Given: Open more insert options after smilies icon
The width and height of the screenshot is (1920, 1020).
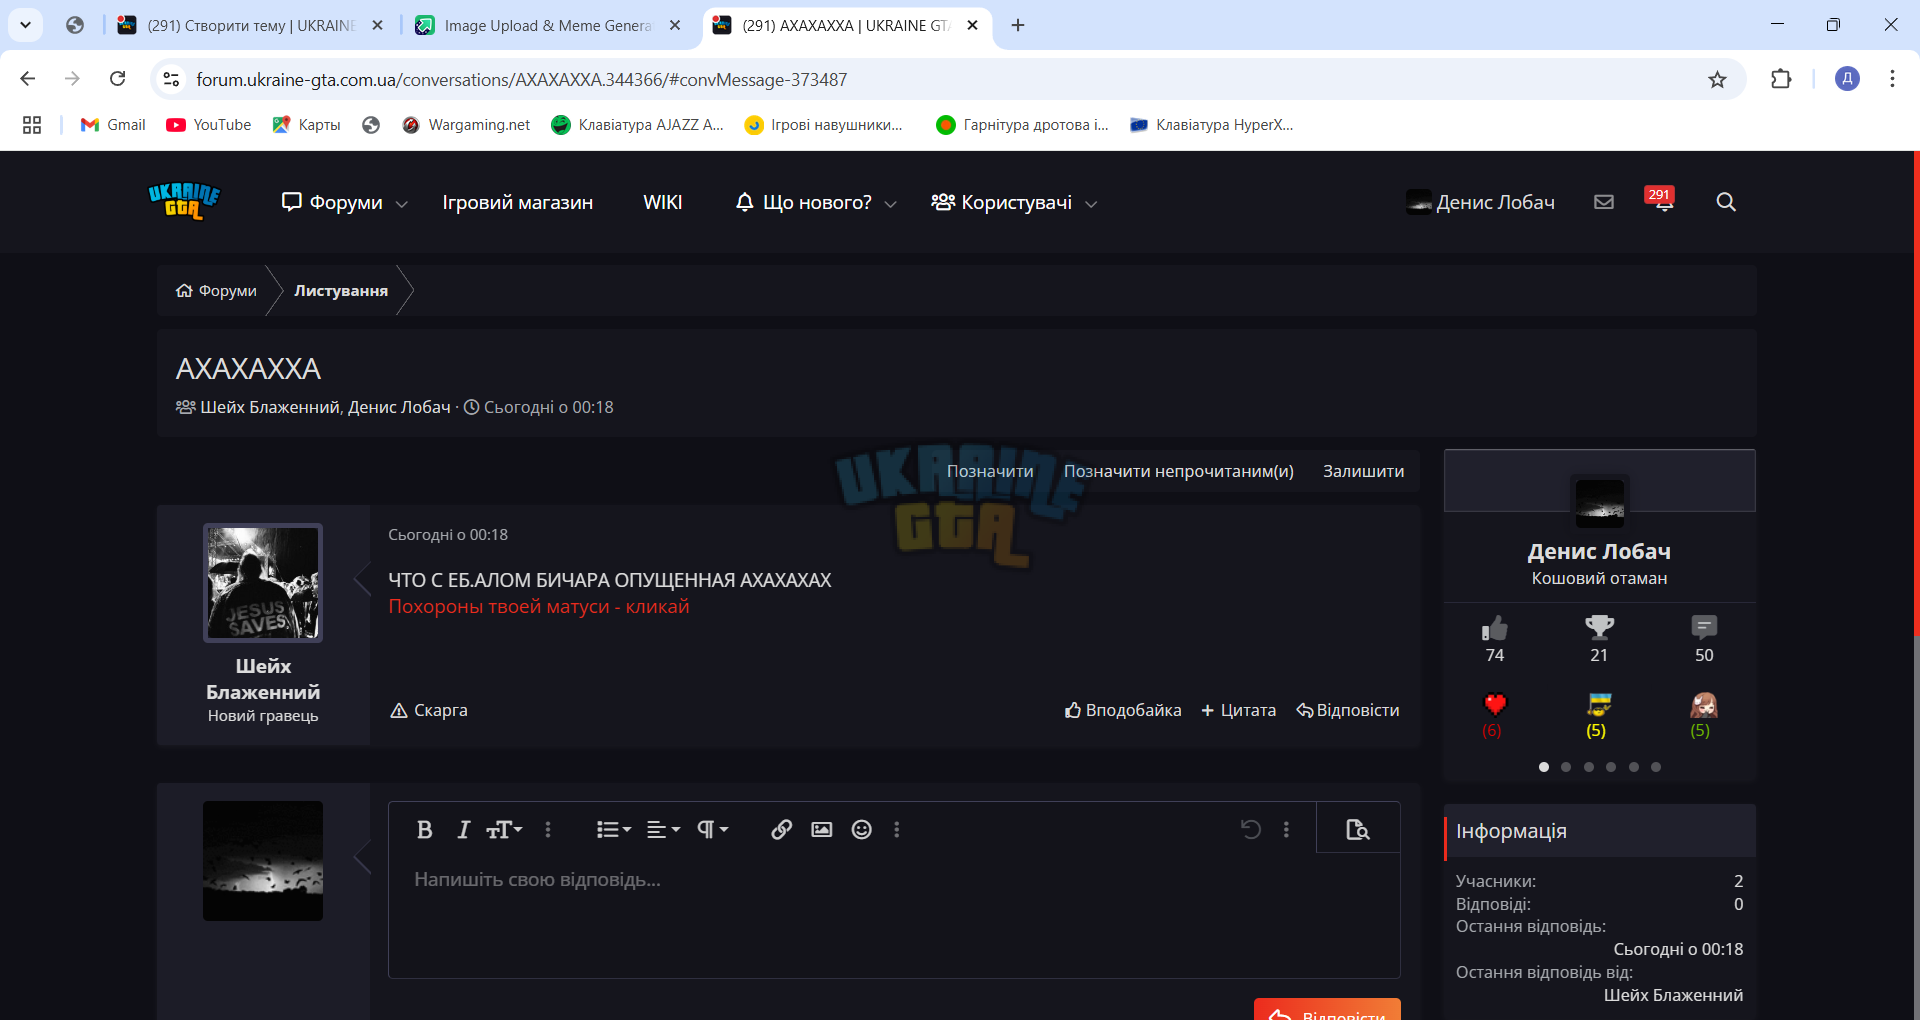Looking at the screenshot, I should pos(897,830).
